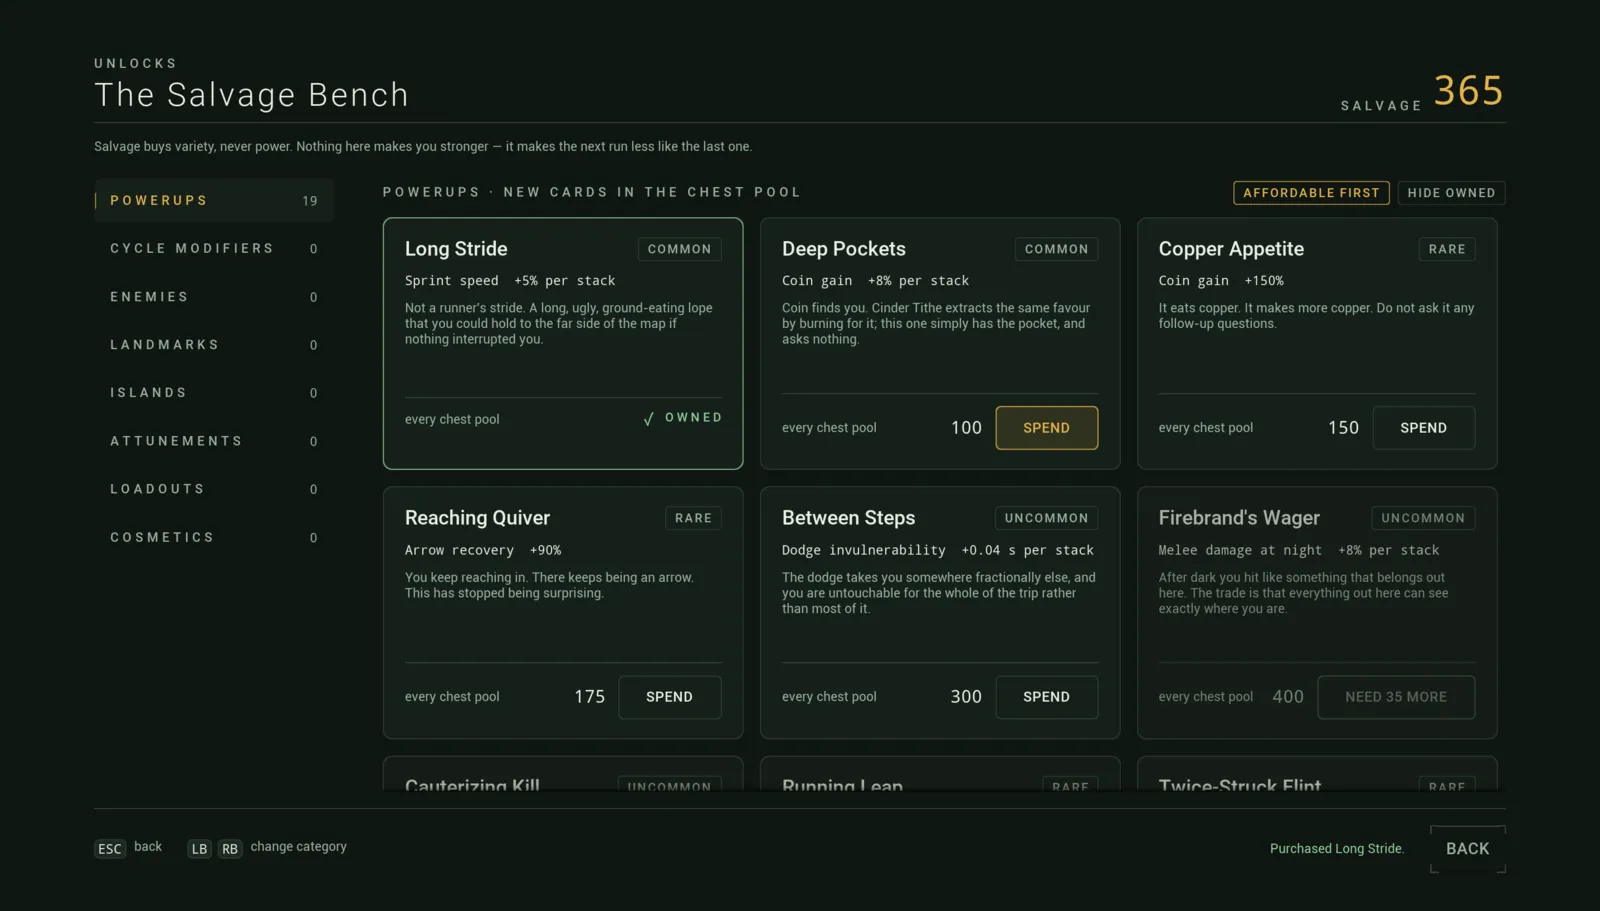Click the Common tag on Long Stride
The image size is (1600, 911).
click(x=679, y=249)
